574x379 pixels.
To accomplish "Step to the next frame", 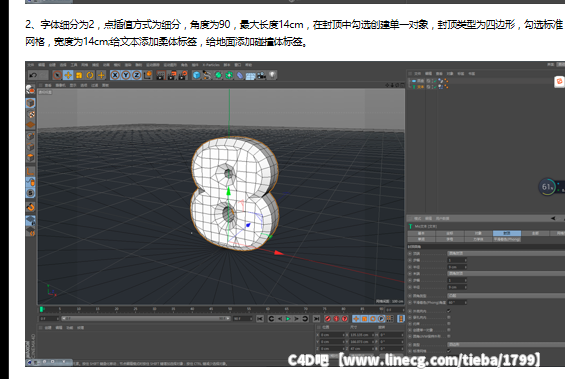I will coord(297,319).
